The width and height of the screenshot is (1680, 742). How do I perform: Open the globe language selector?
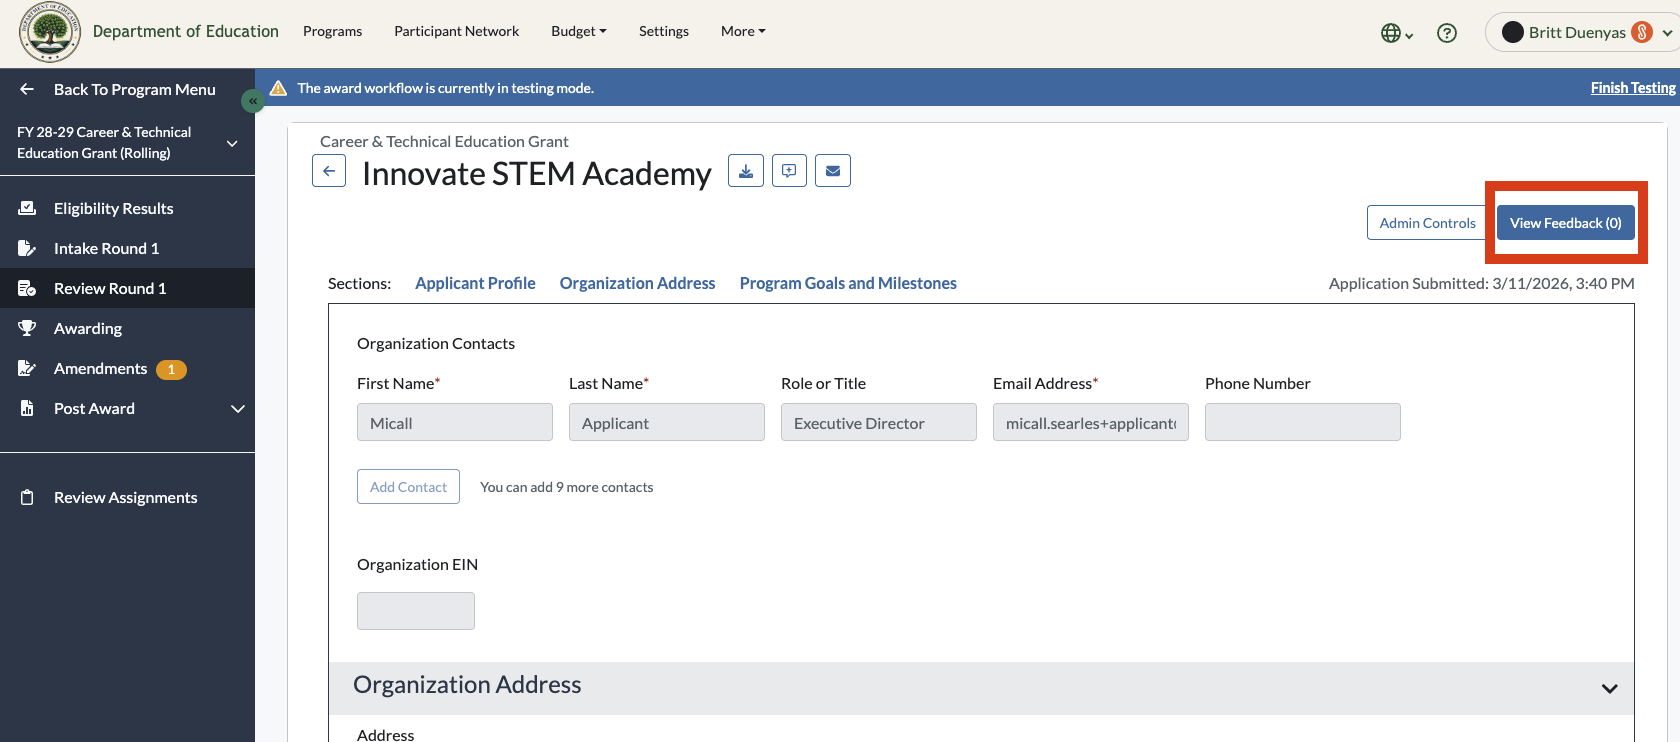pyautogui.click(x=1396, y=33)
